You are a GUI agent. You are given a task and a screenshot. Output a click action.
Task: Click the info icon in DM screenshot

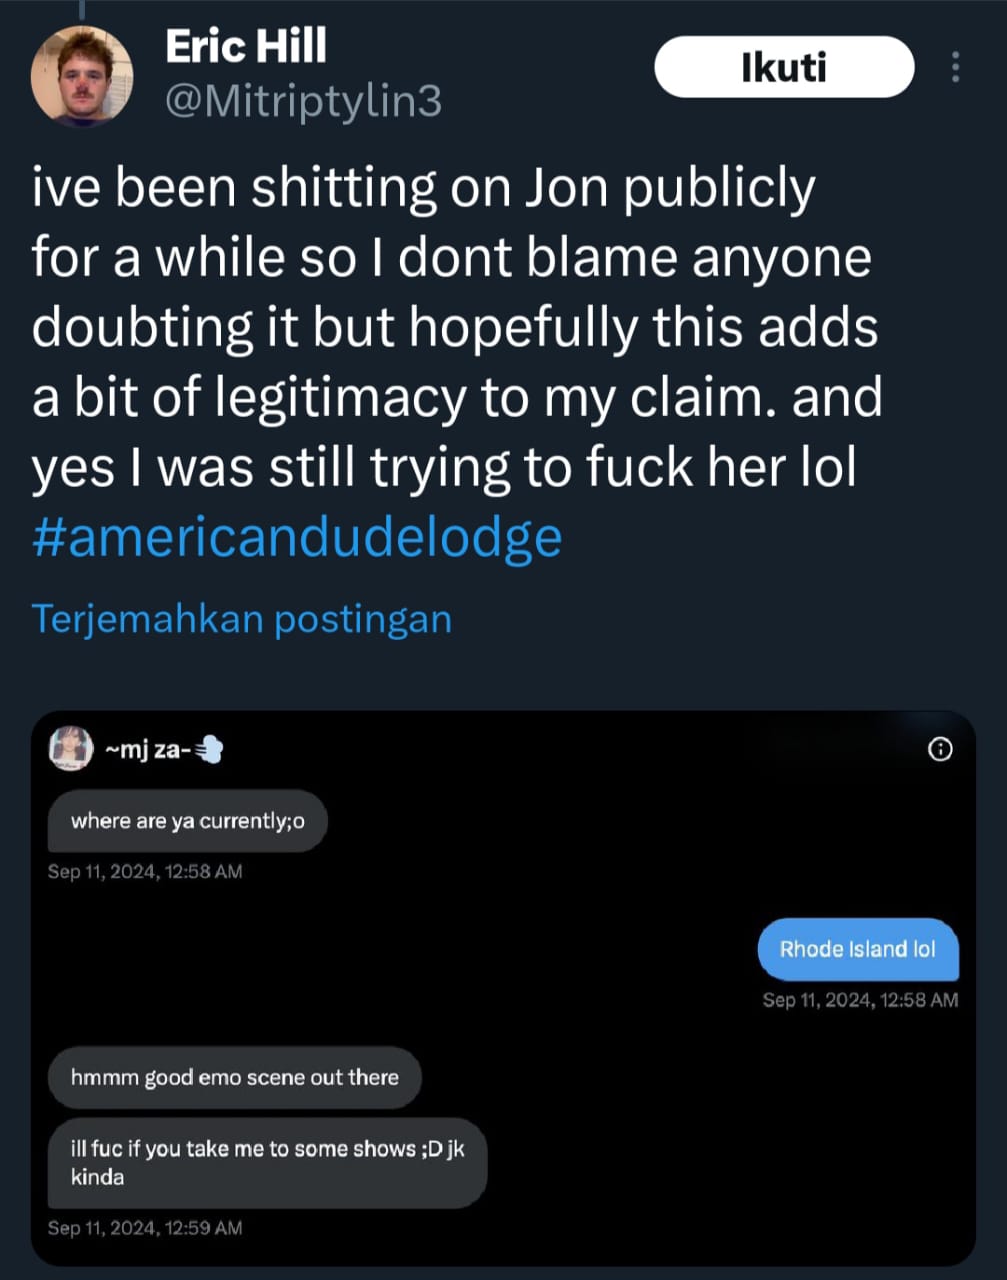click(x=940, y=749)
